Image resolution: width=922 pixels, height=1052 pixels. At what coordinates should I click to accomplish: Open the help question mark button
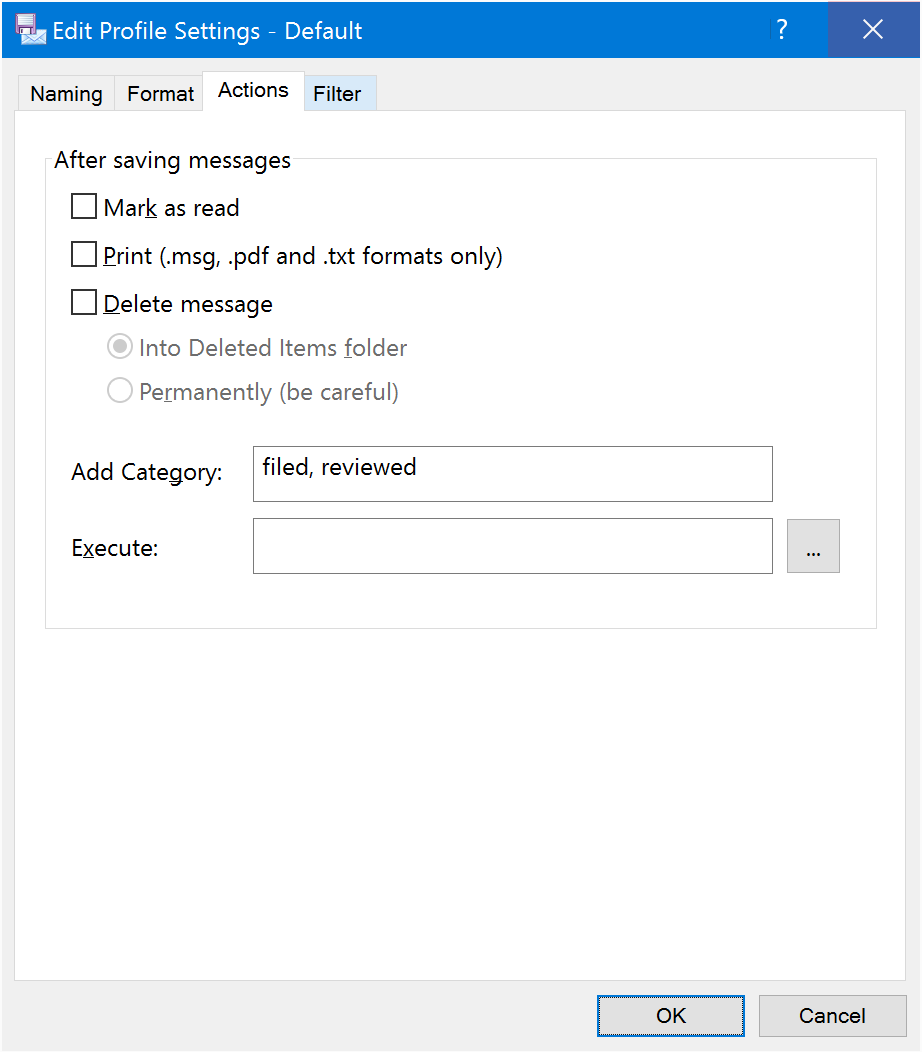pos(782,30)
